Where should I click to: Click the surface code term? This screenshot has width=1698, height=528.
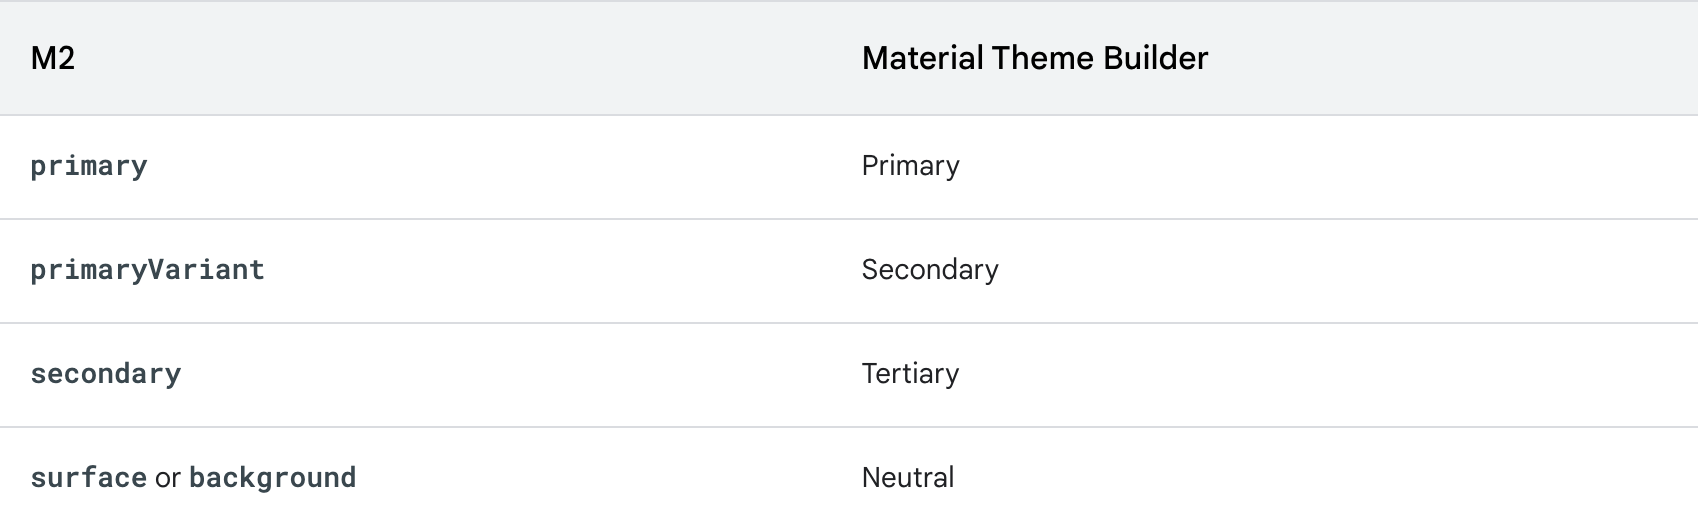[89, 478]
